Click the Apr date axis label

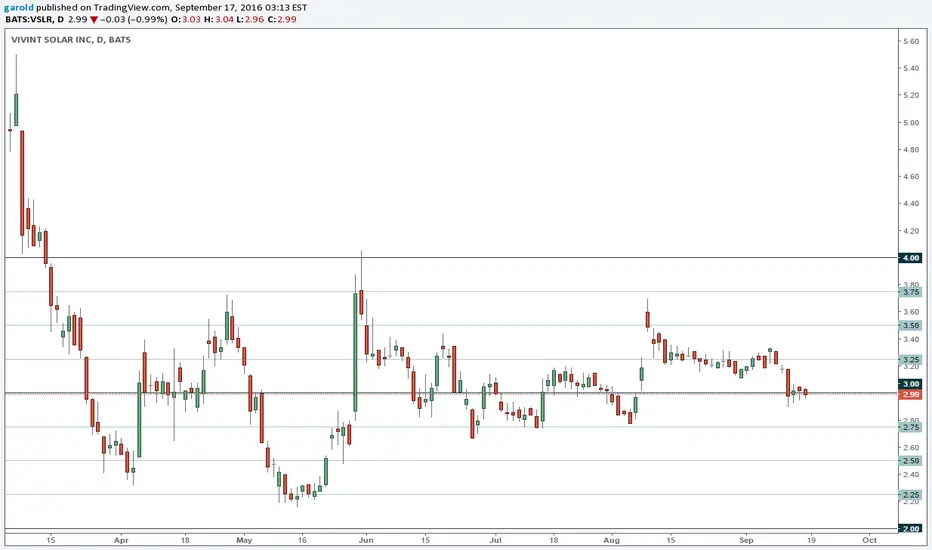pyautogui.click(x=121, y=540)
